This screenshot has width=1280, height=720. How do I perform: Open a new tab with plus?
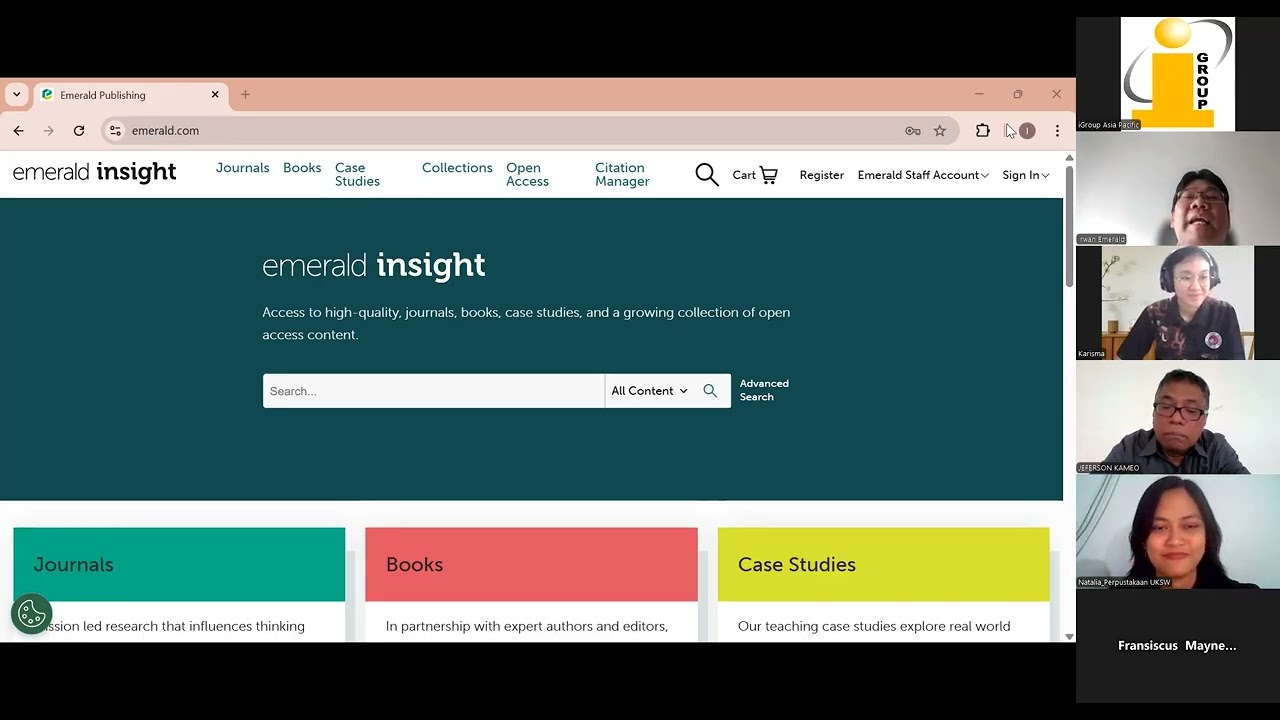[245, 95]
